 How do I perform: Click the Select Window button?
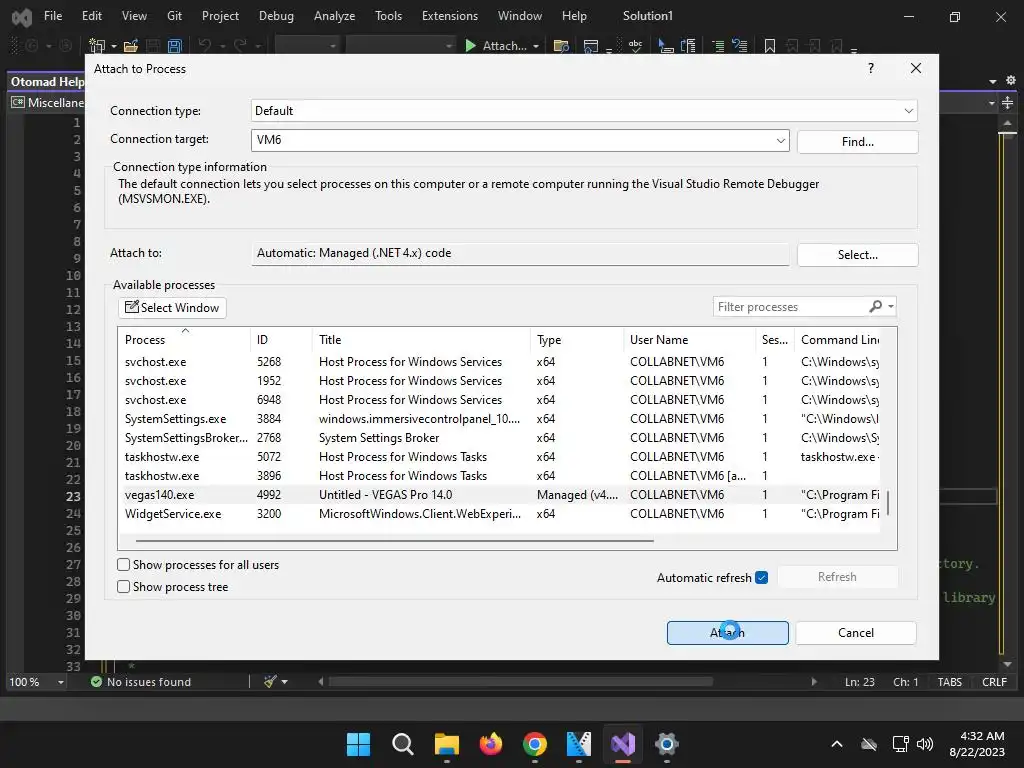(x=172, y=308)
